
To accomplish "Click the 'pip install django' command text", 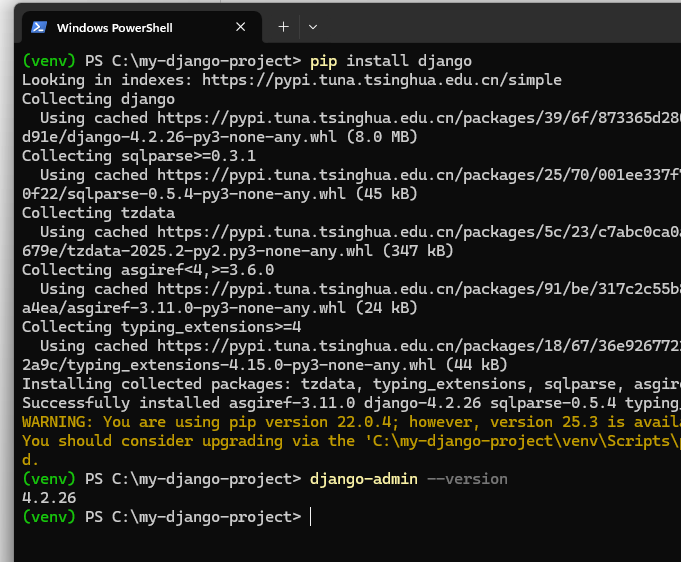I will click(x=391, y=61).
